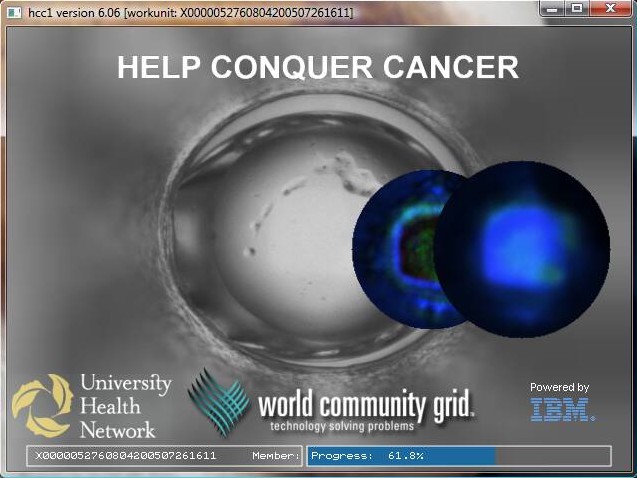
Task: Click the workunit ID in status bar
Action: 125,456
